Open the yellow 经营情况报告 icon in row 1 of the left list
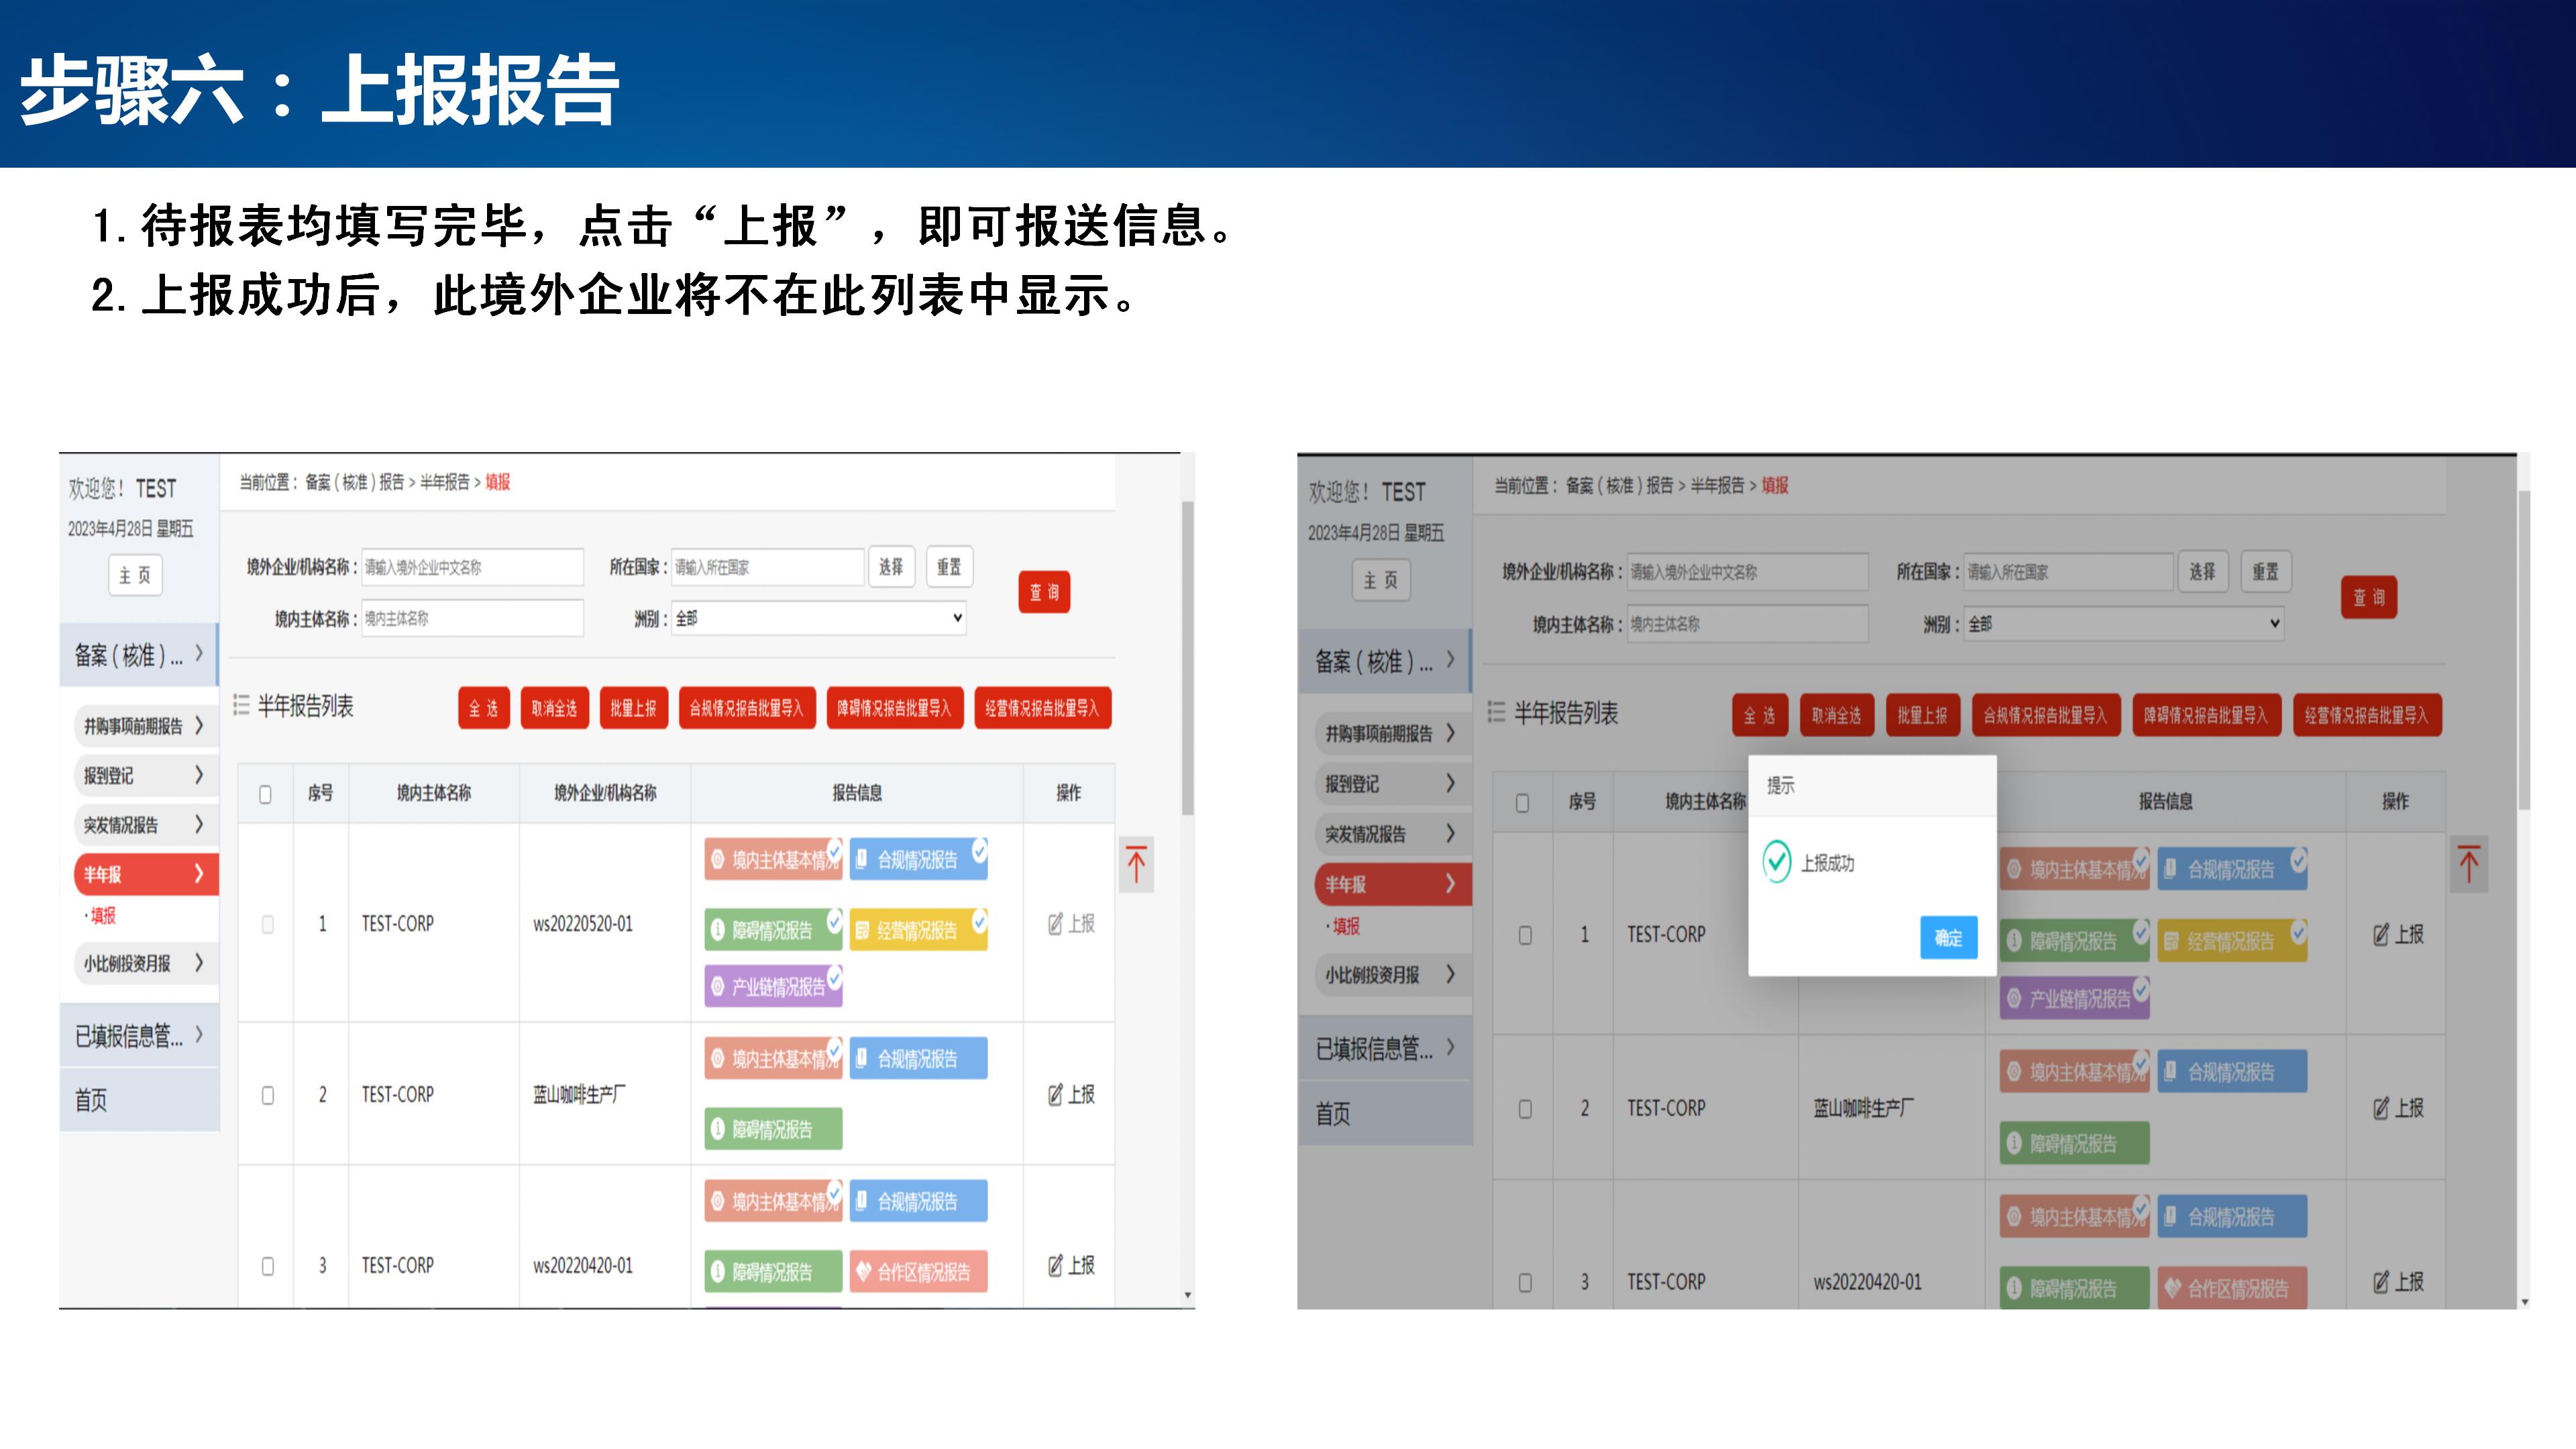The width and height of the screenshot is (2576, 1449). pos(917,930)
